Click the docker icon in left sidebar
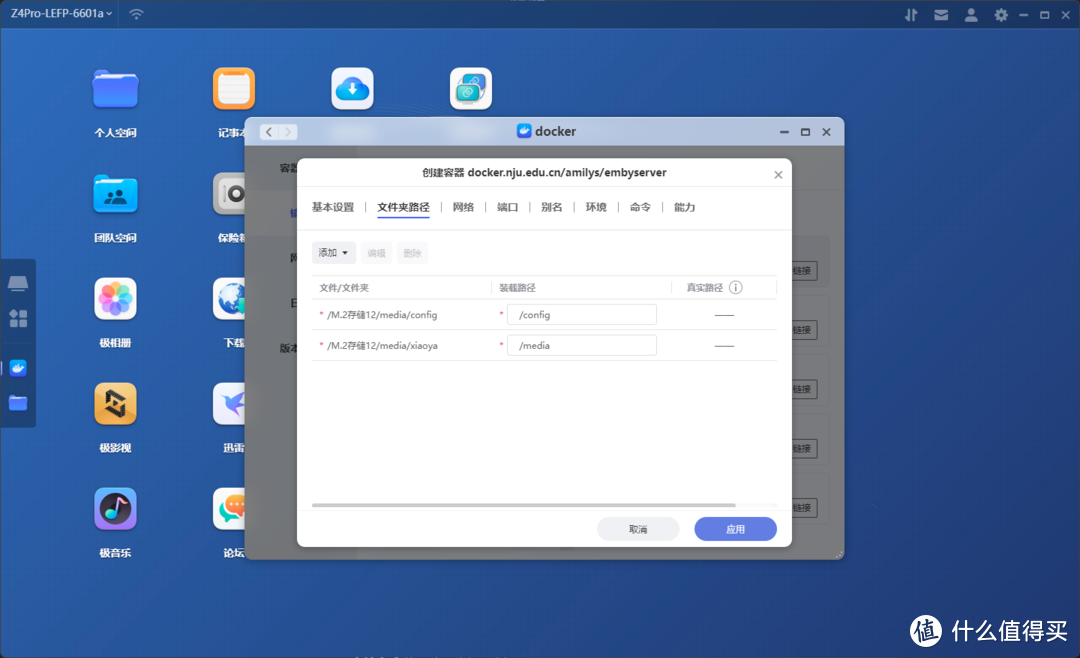1080x658 pixels. coord(18,368)
